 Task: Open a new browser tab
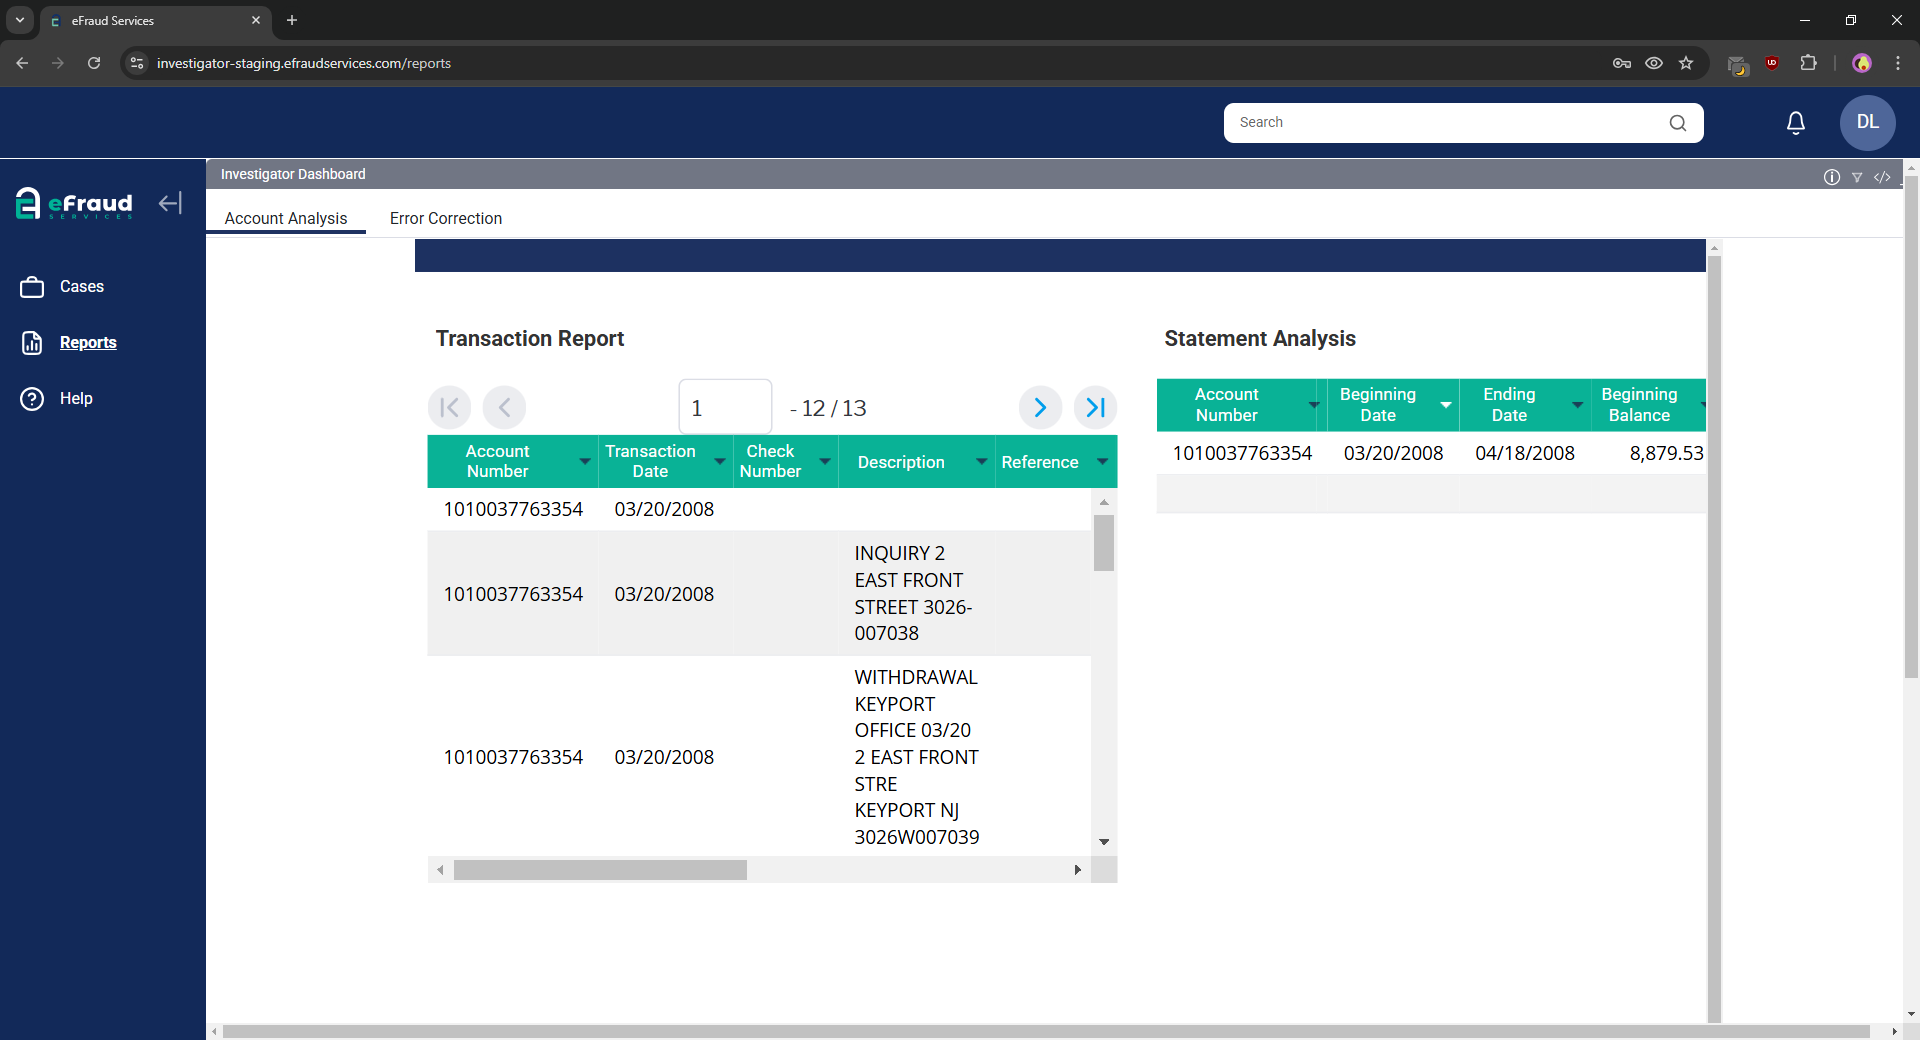(x=292, y=20)
